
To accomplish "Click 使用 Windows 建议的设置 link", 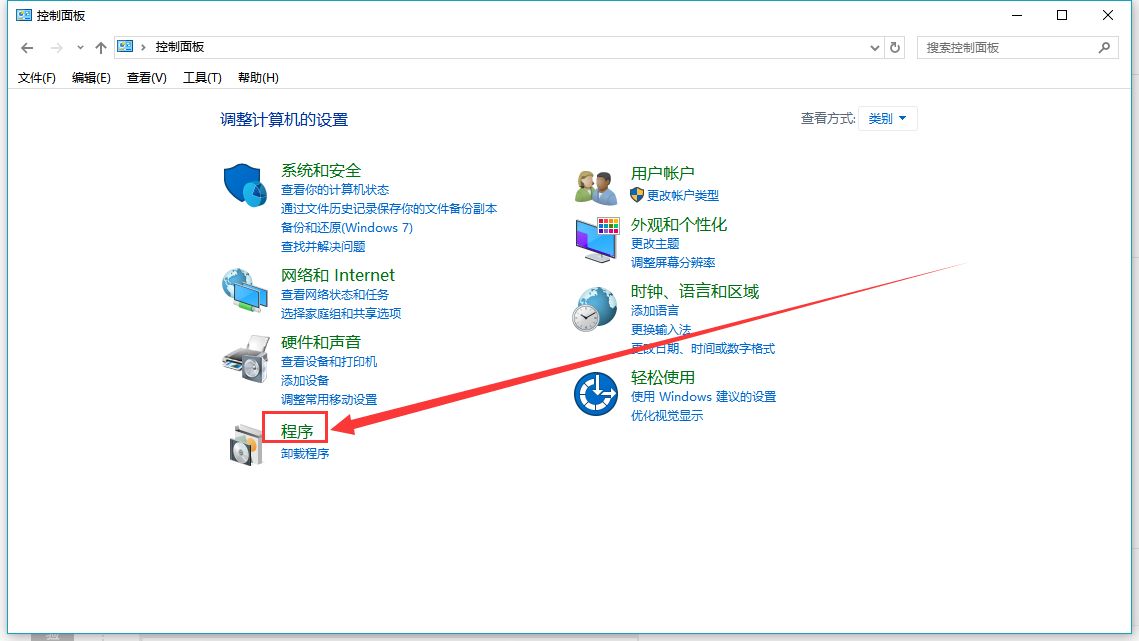I will point(703,397).
